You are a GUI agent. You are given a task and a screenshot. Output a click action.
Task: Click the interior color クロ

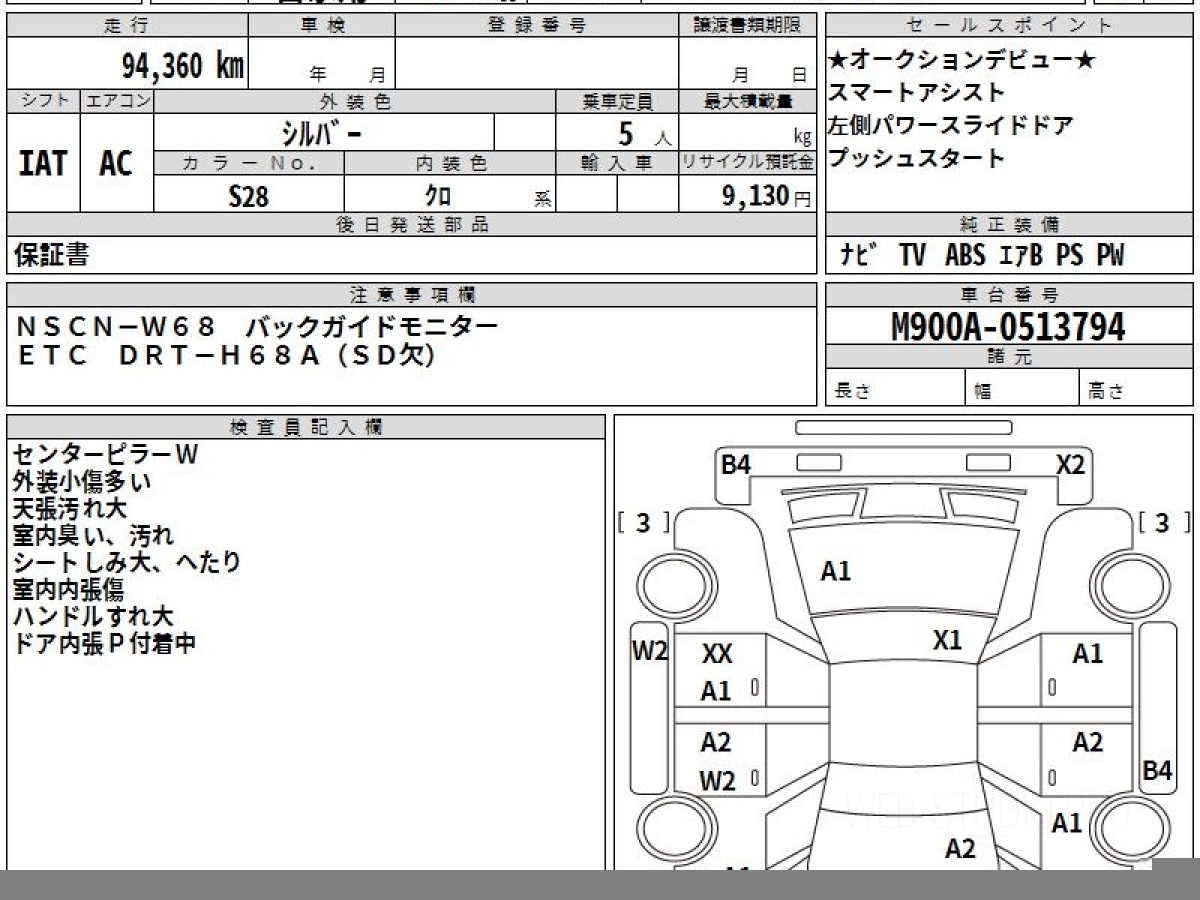(x=438, y=196)
